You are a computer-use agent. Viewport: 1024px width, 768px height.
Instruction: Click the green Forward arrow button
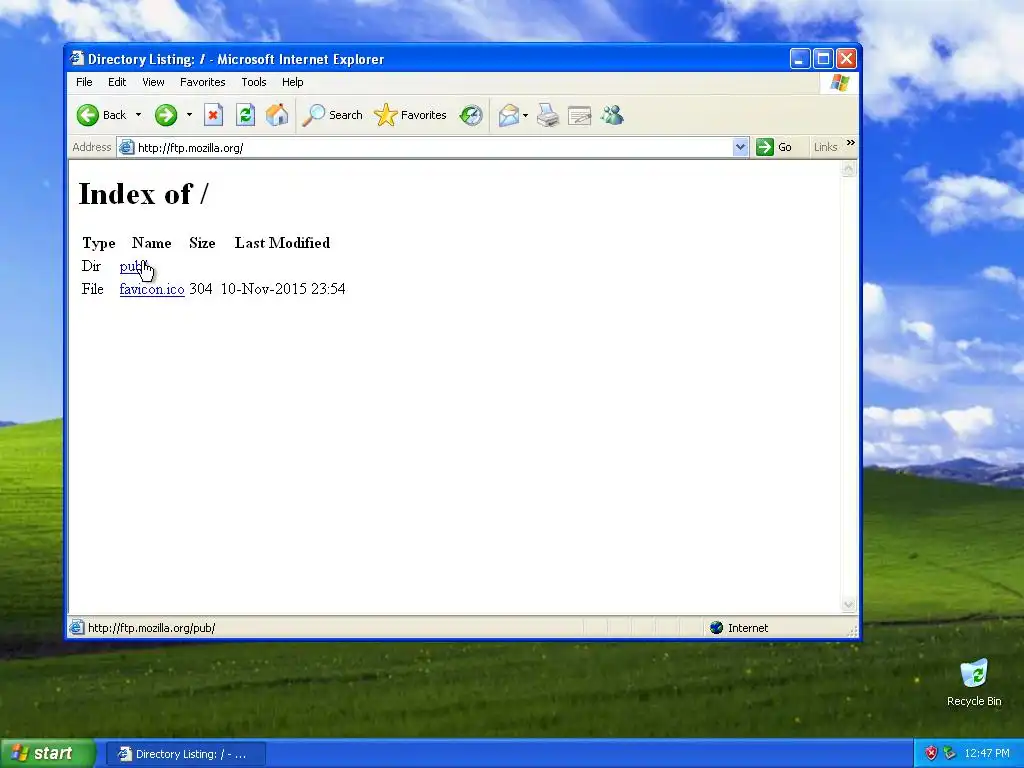tap(166, 115)
